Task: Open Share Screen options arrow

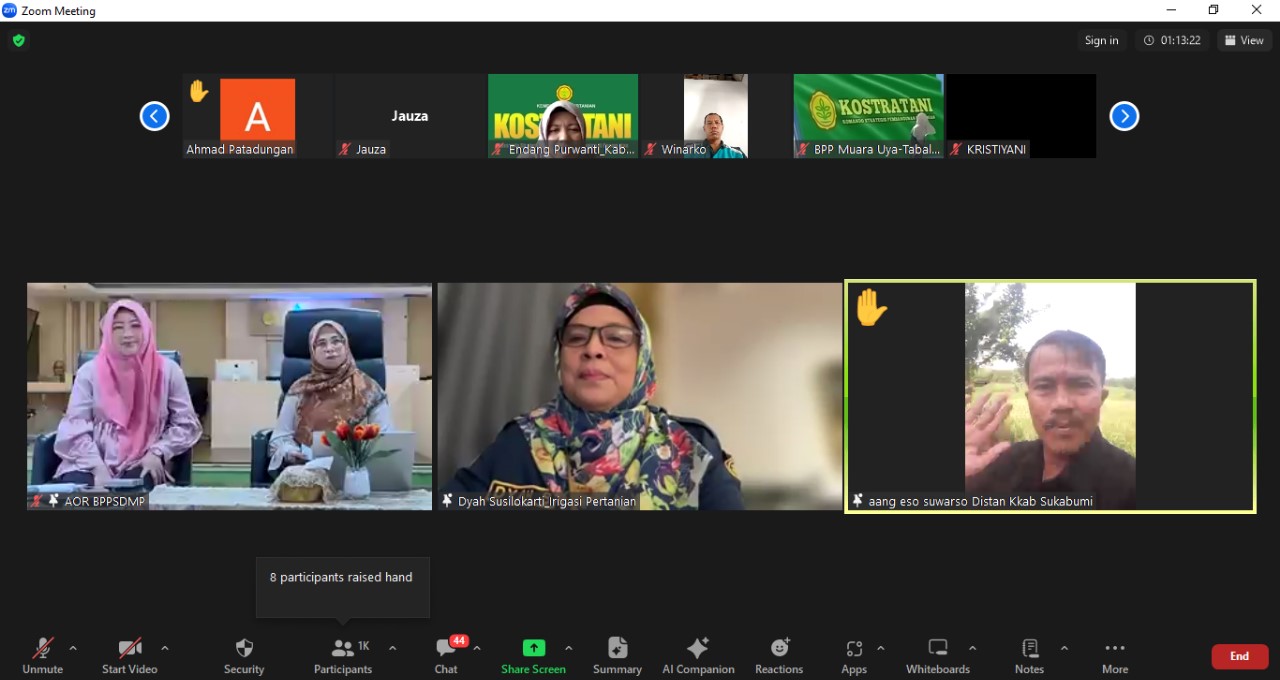Action: (x=569, y=648)
